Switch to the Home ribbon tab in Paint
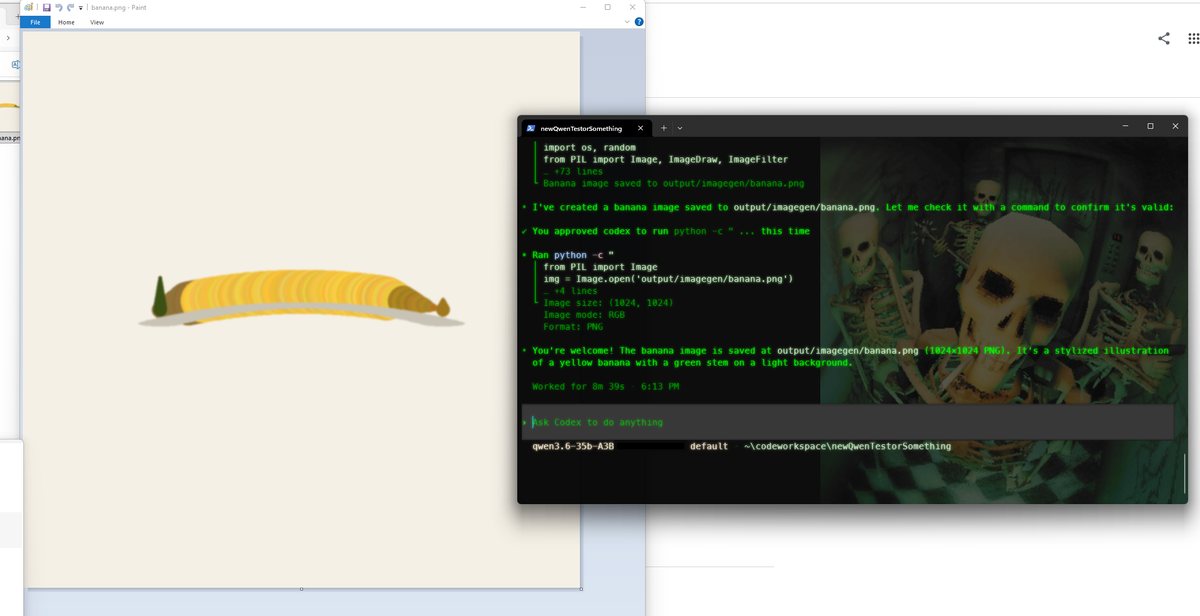This screenshot has height=616, width=1200. point(66,21)
